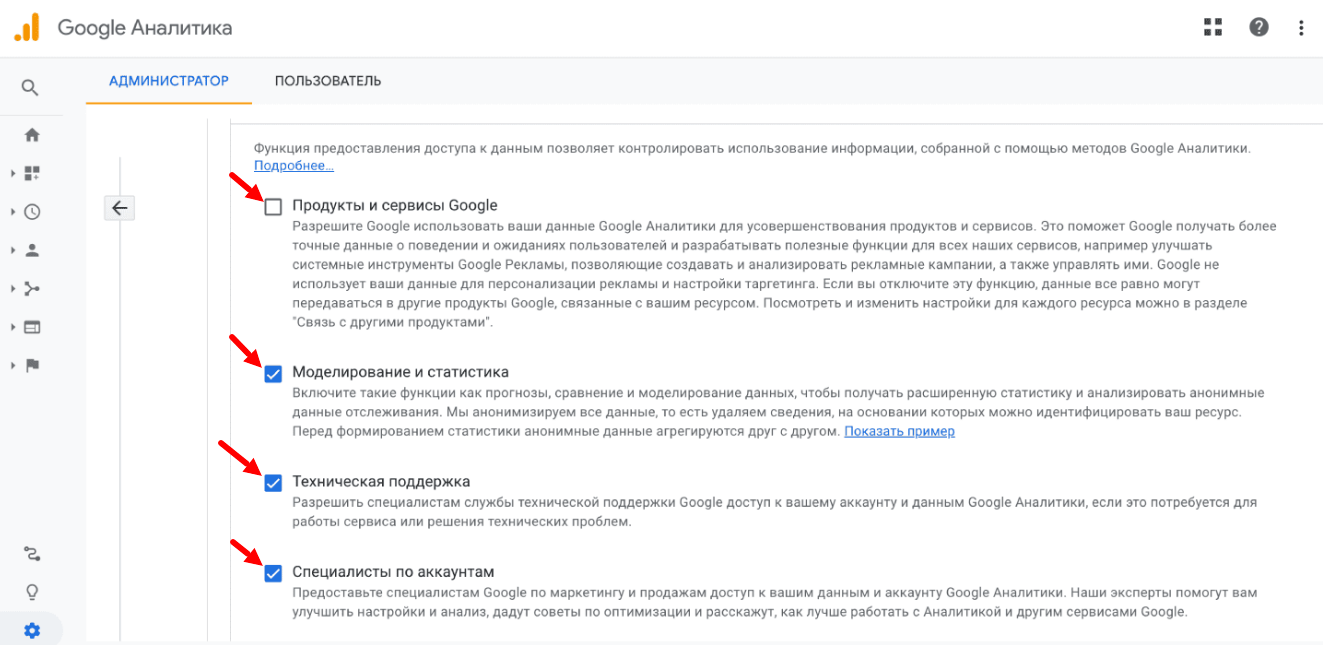This screenshot has width=1323, height=645.
Task: Uncheck the 'Техническая поддержка' checkbox
Action: coord(273,483)
